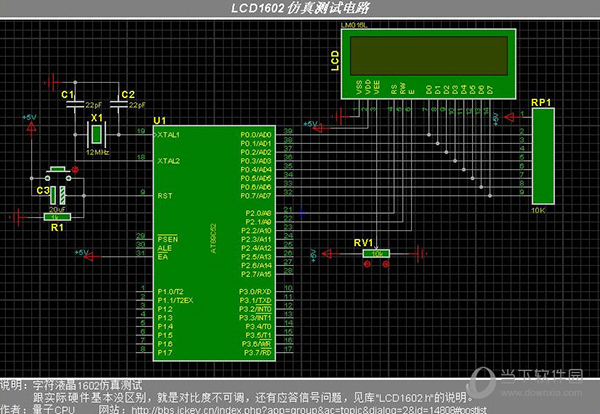Select capacitor C2 symbol
The height and width of the screenshot is (414, 600).
pyautogui.click(x=119, y=104)
